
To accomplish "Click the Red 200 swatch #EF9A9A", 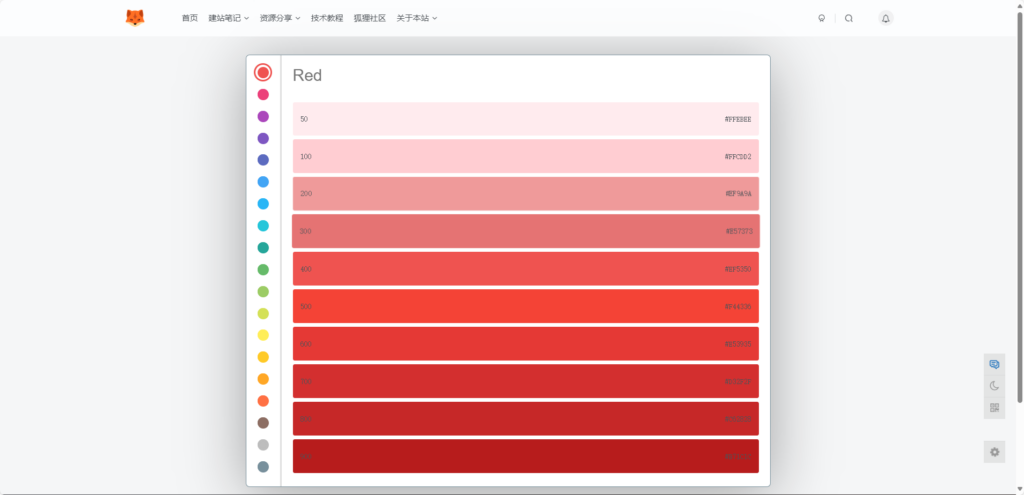I will [x=526, y=194].
